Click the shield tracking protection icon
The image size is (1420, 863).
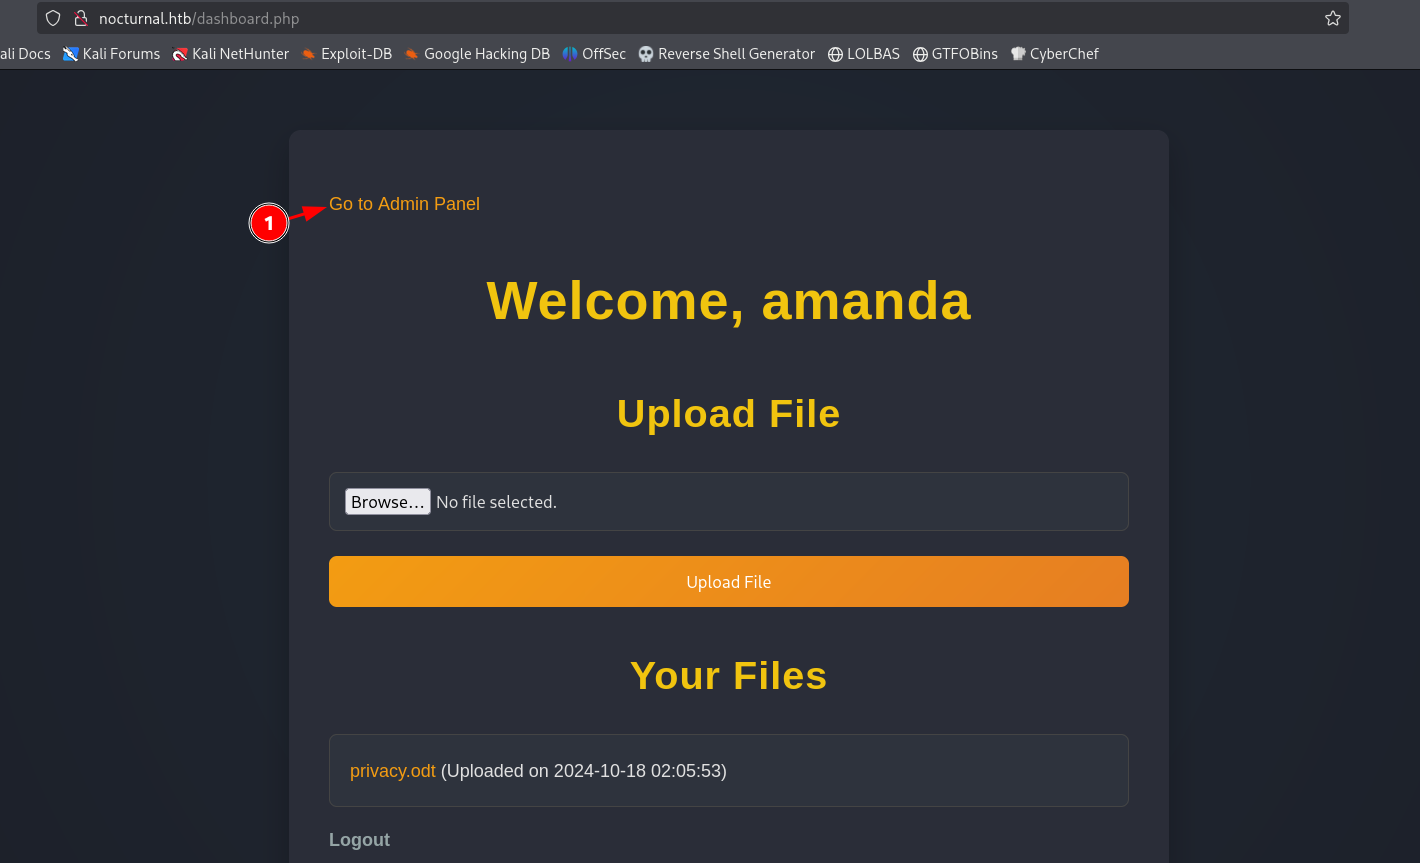(x=53, y=18)
